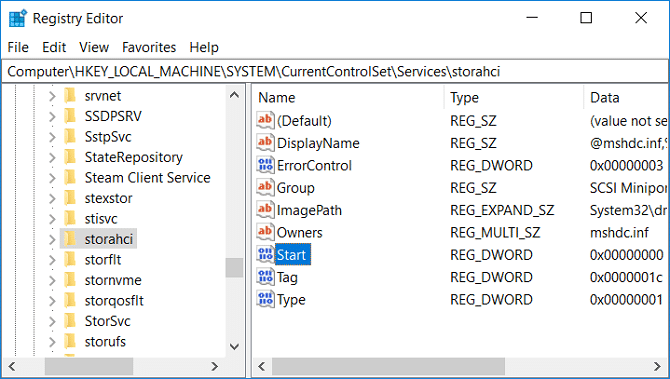670x379 pixels.
Task: Click the Steam Client Service folder icon
Action: [70, 178]
